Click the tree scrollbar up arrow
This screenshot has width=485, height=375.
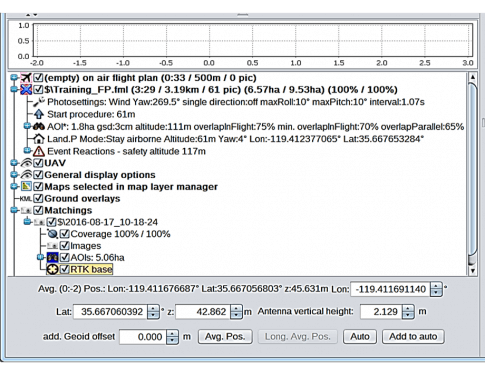[x=473, y=77]
